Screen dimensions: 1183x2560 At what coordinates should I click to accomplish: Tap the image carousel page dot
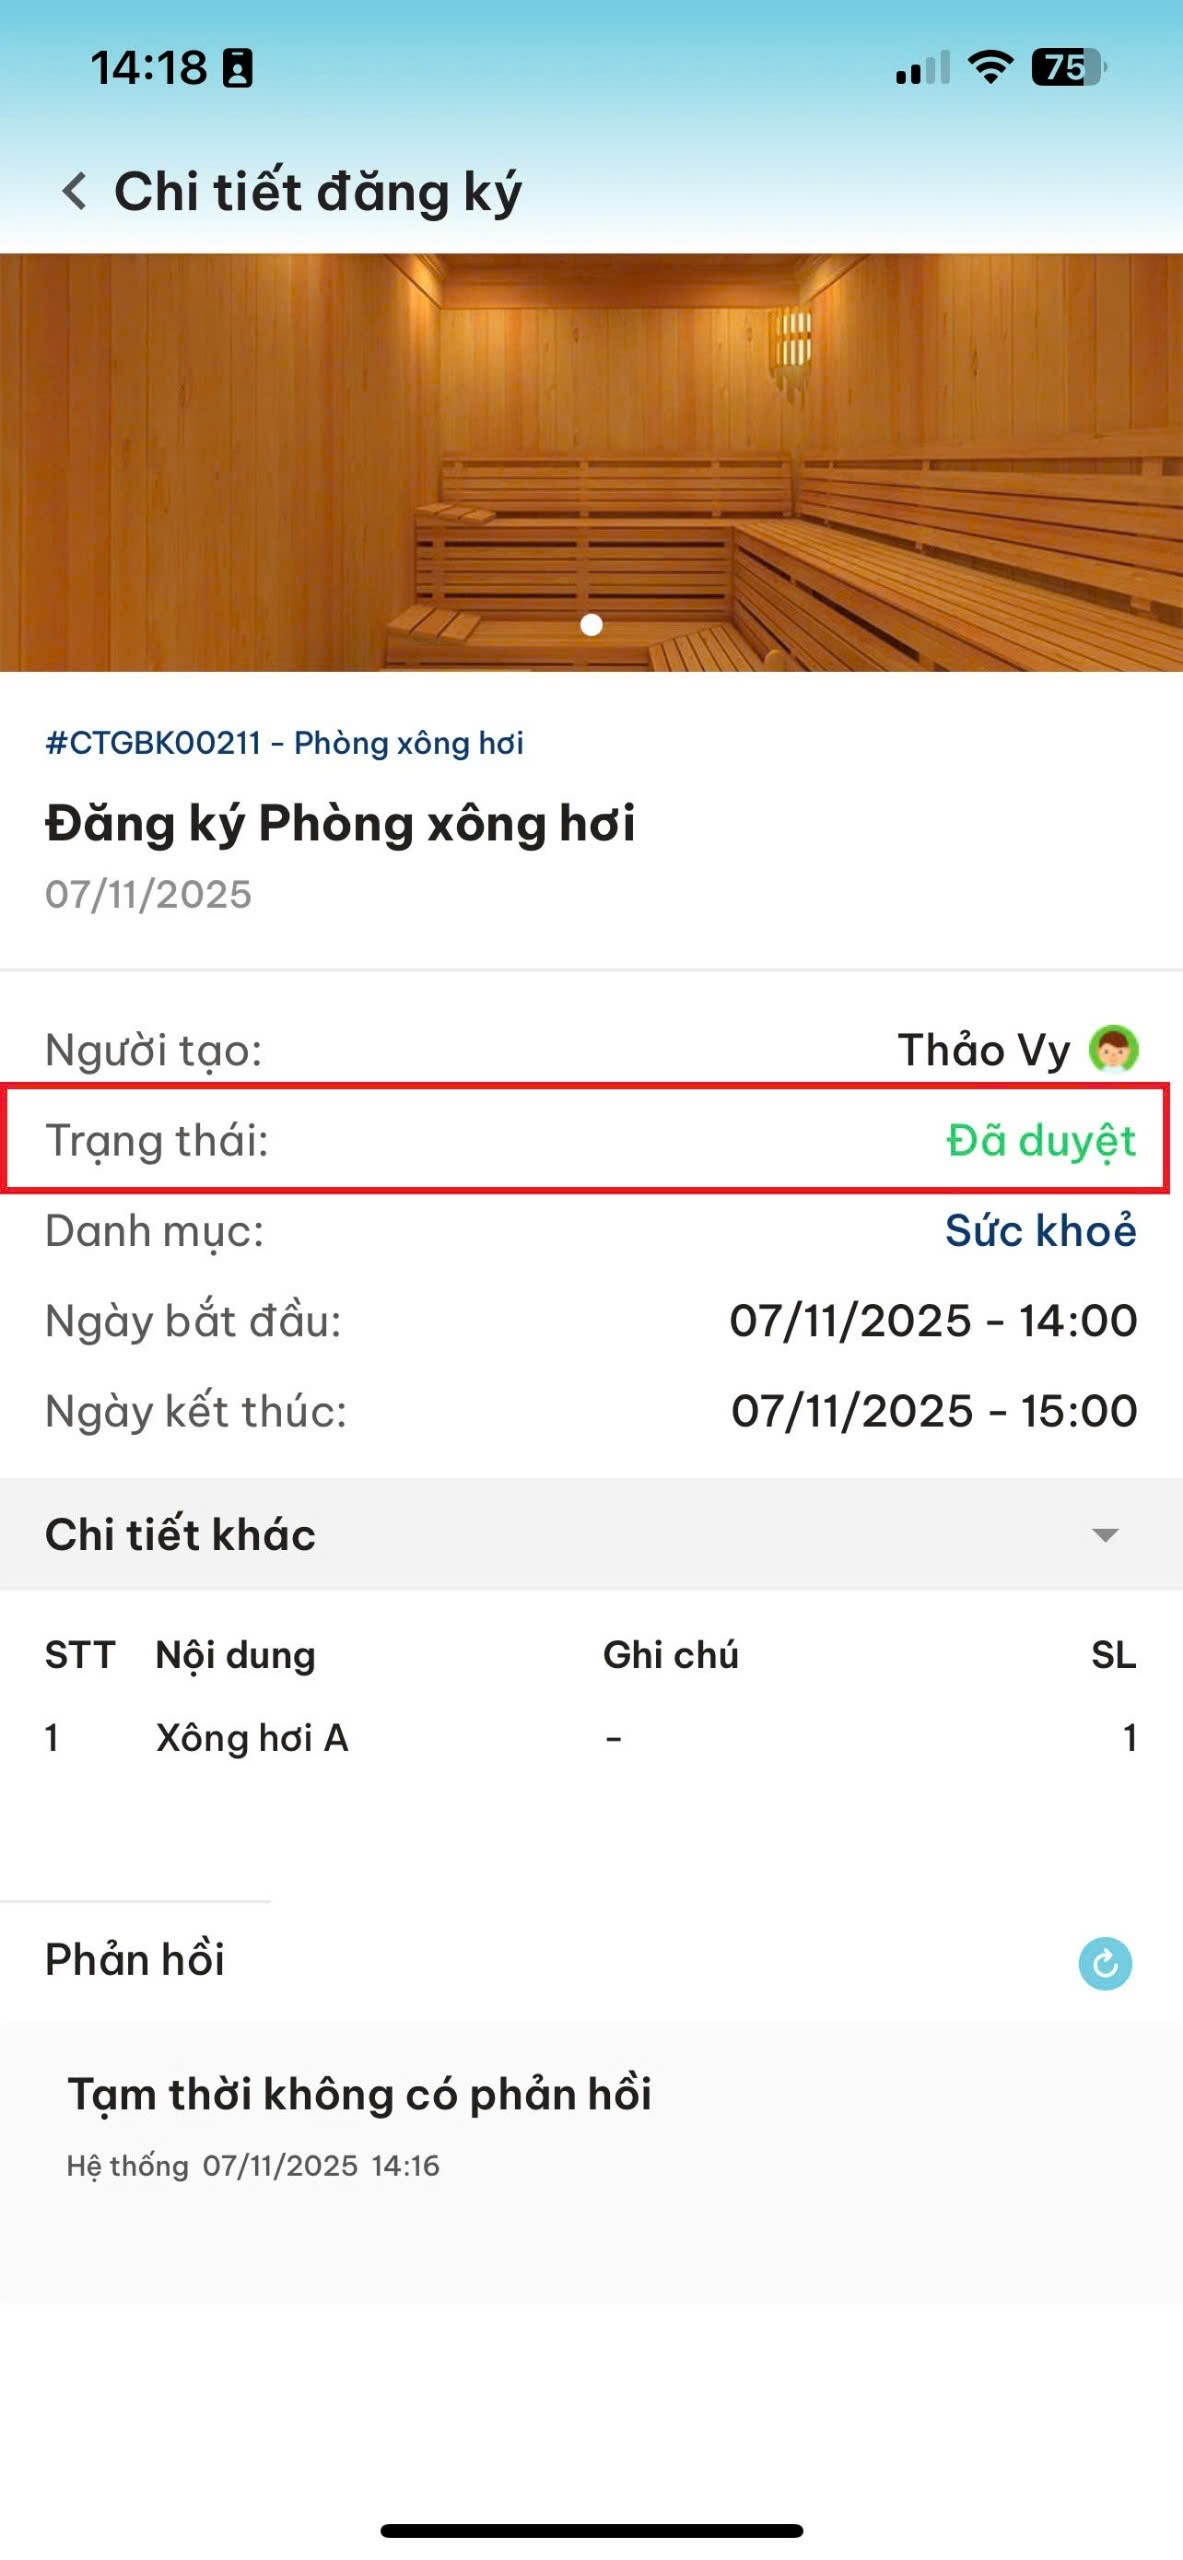(x=591, y=625)
